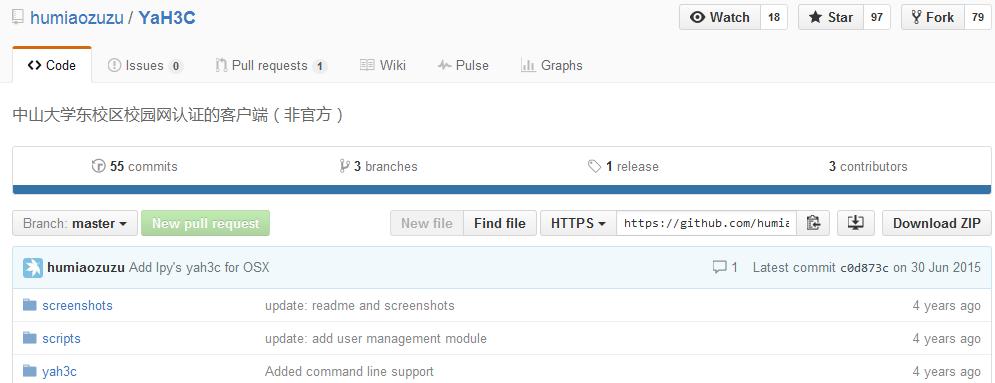Open the Graphs tab
The image size is (995, 383).
coord(552,65)
